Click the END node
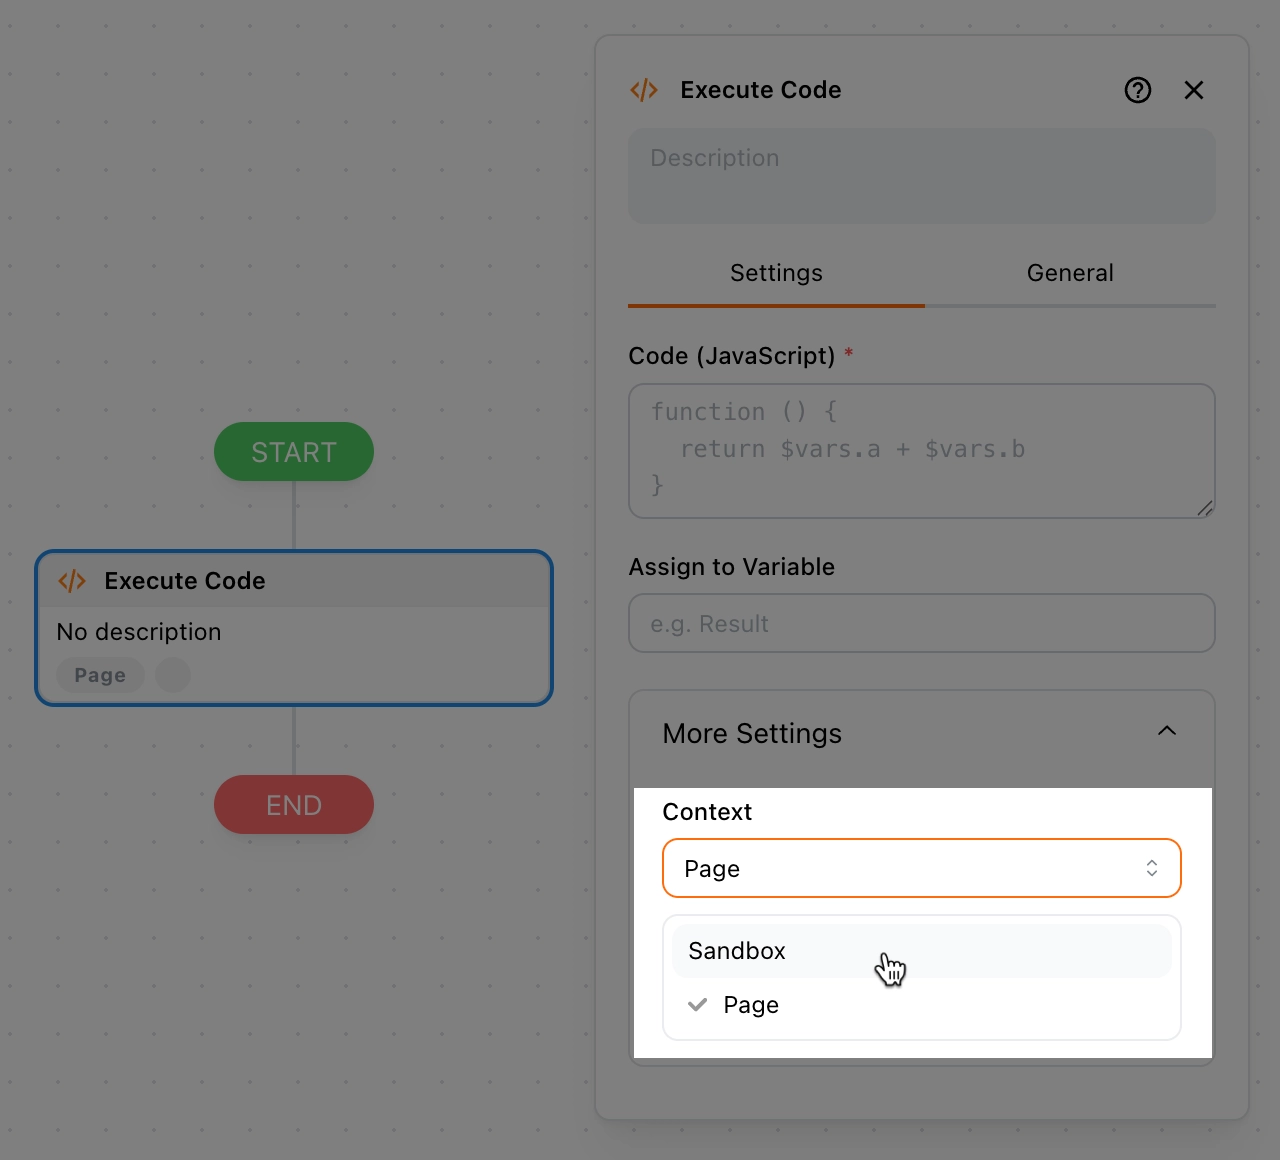1280x1160 pixels. 294,805
